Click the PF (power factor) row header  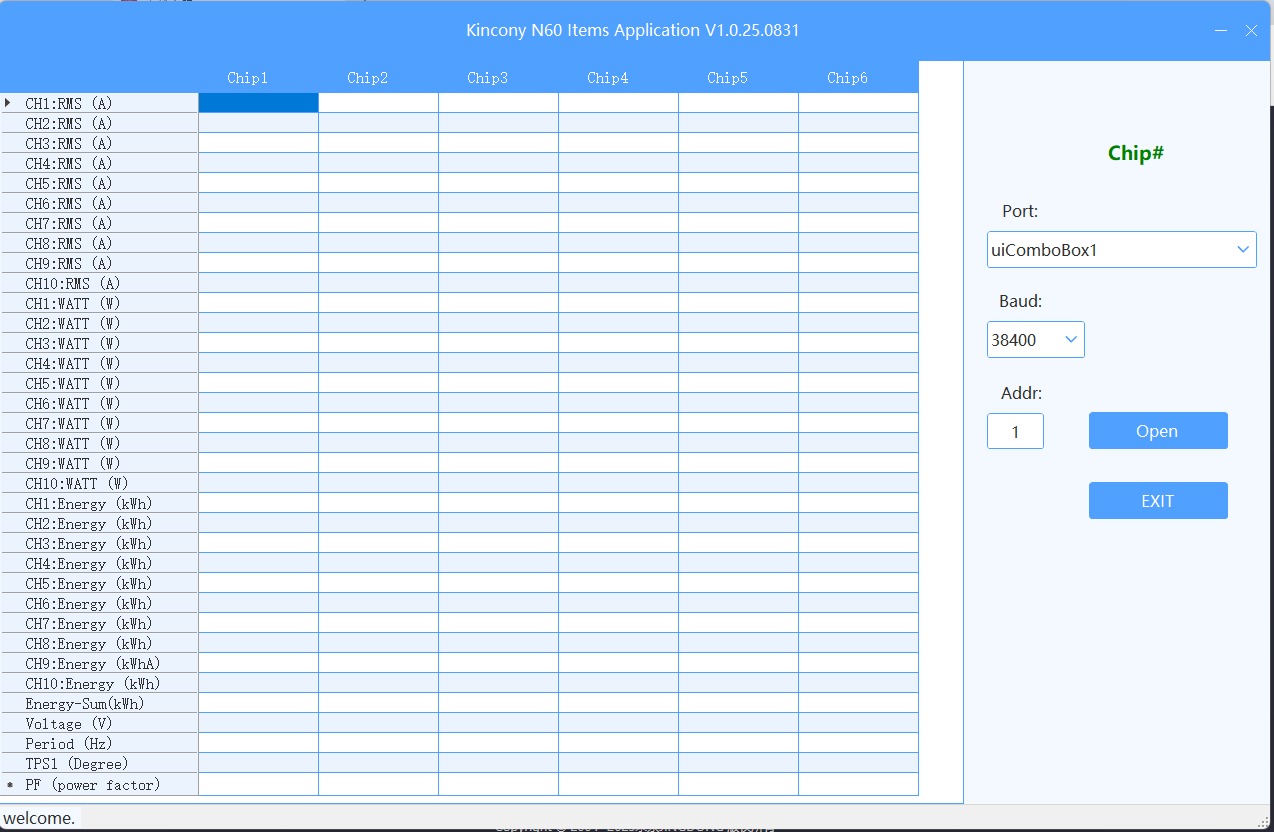tap(100, 785)
